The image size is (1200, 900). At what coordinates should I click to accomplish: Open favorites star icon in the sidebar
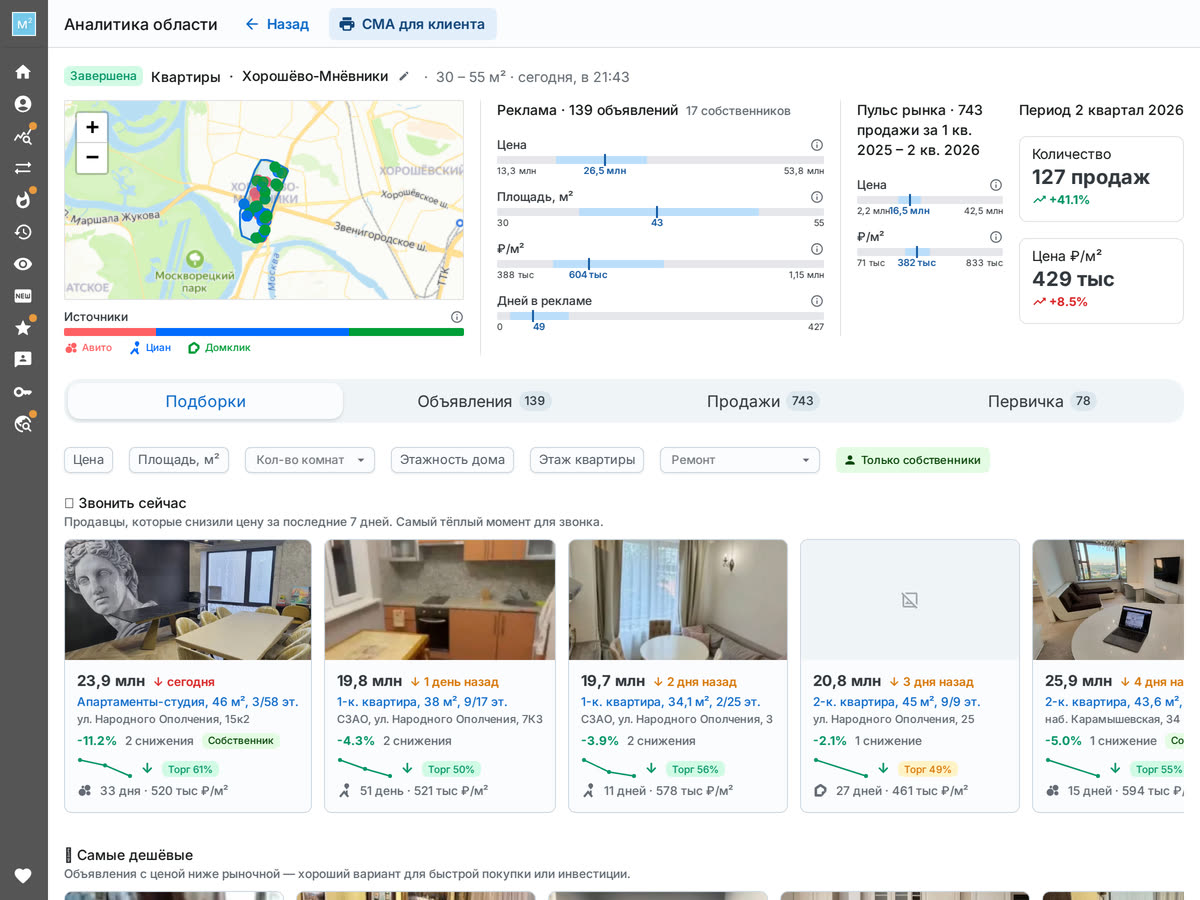click(23, 328)
